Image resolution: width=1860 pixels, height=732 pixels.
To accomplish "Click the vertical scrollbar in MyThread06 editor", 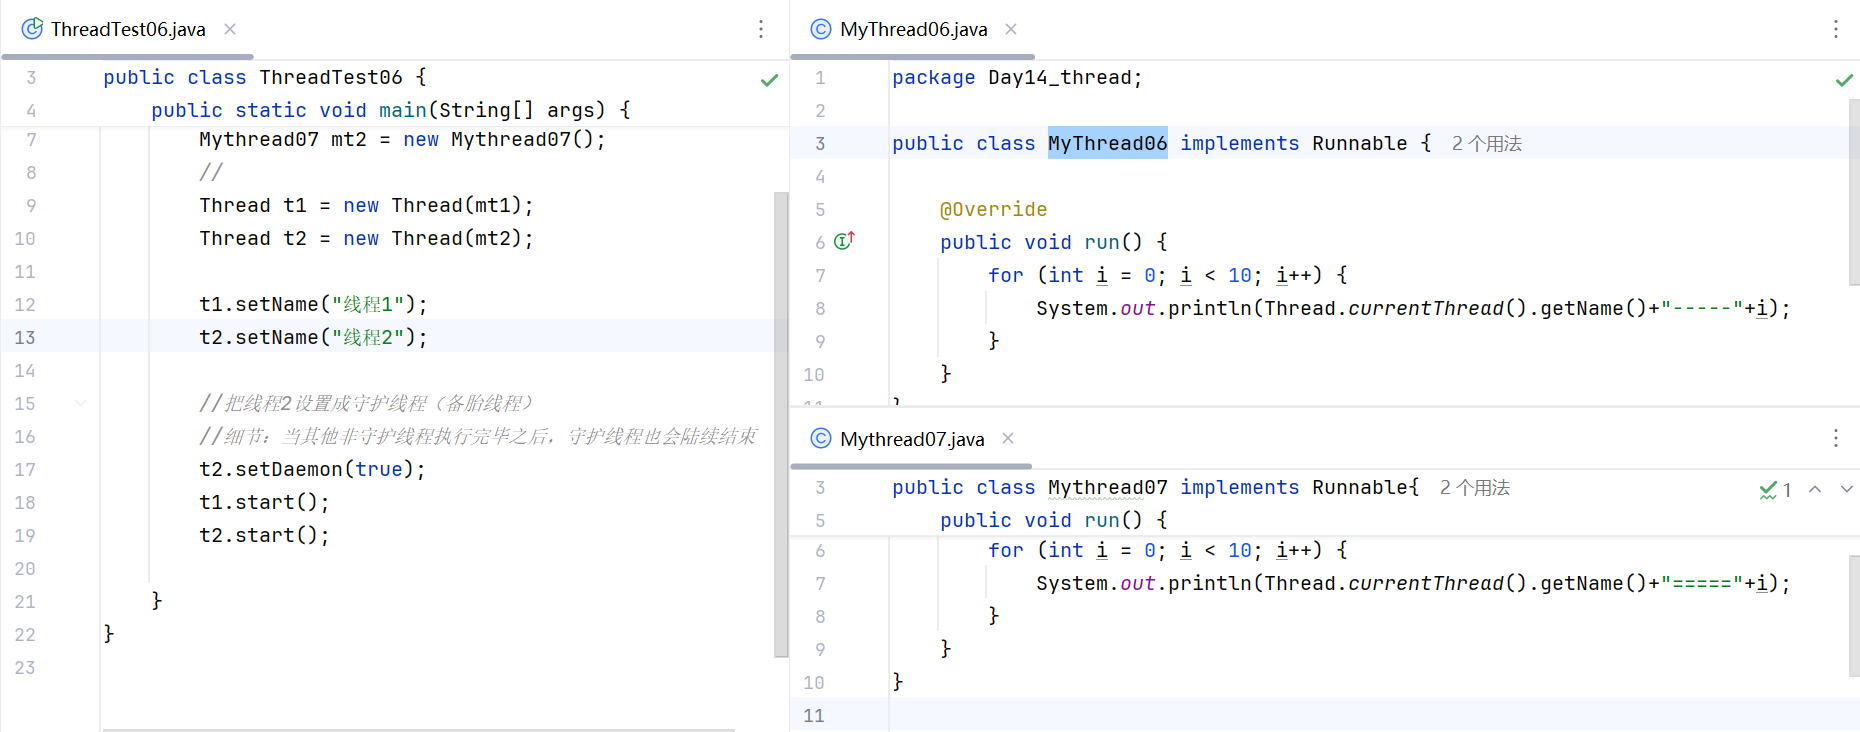I will pos(1853,192).
